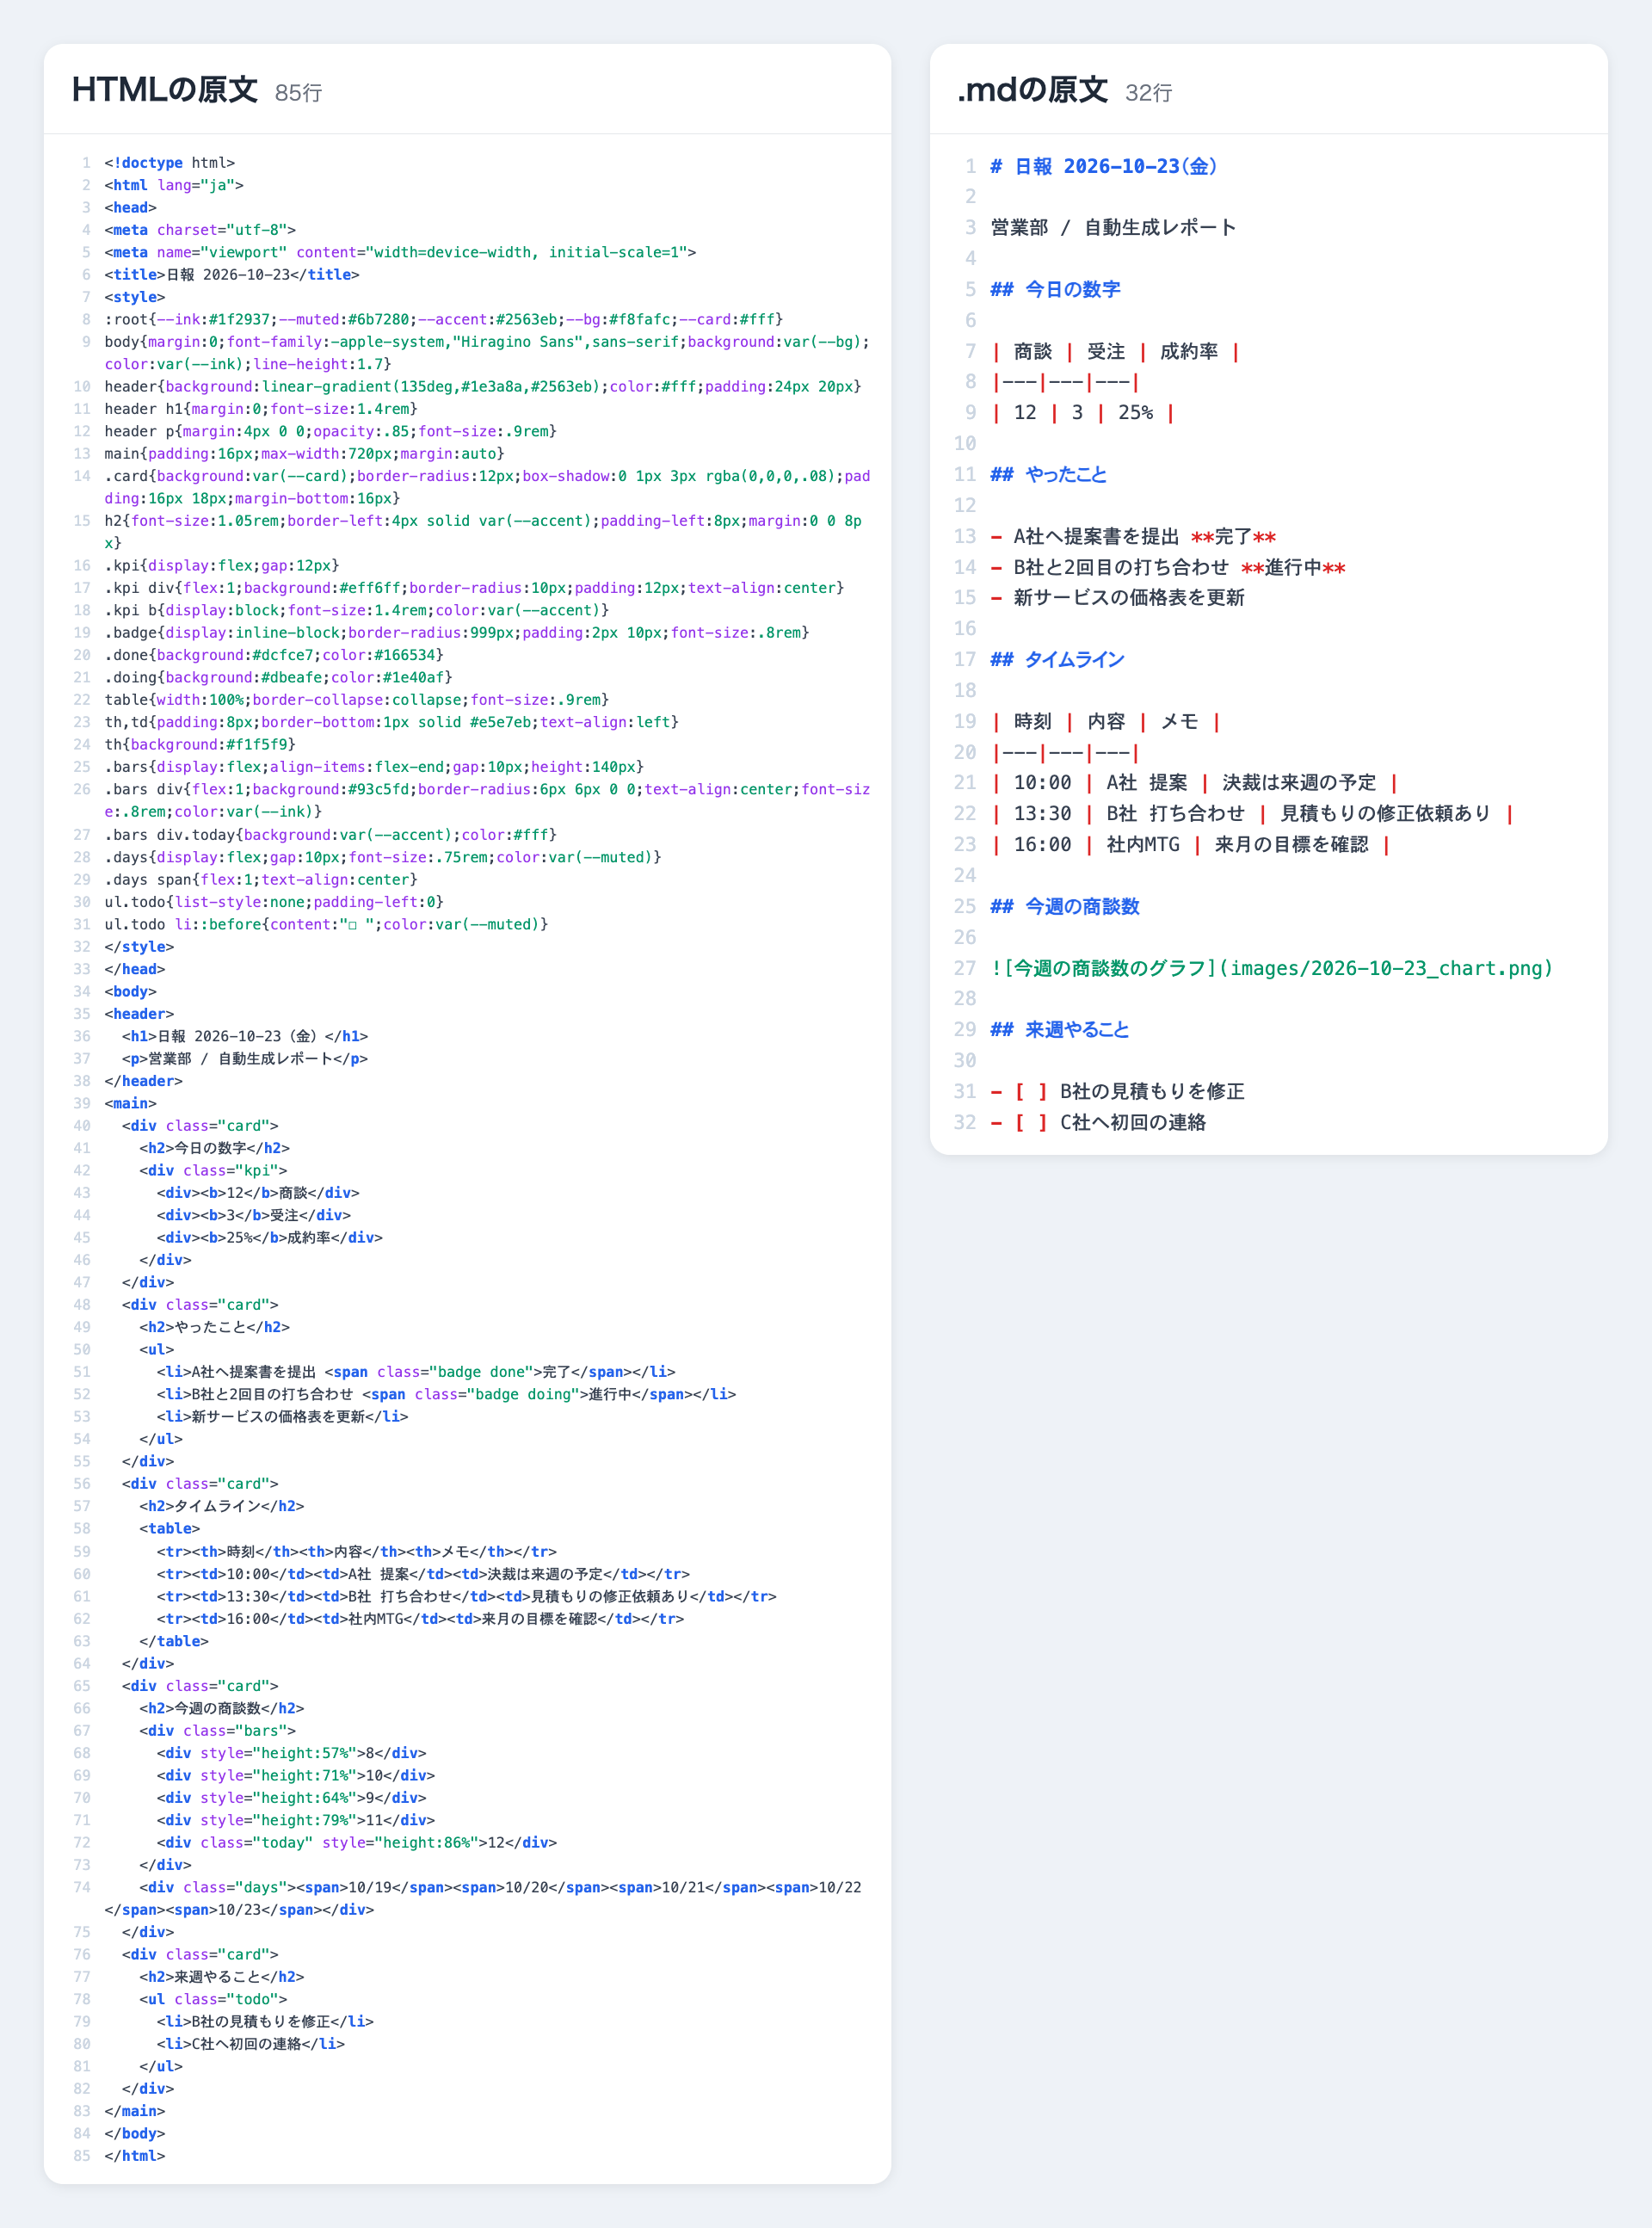Viewport: 1652px width, 2228px height.
Task: Click the markdown line ending with '**進行中**'
Action: pyautogui.click(x=1168, y=568)
